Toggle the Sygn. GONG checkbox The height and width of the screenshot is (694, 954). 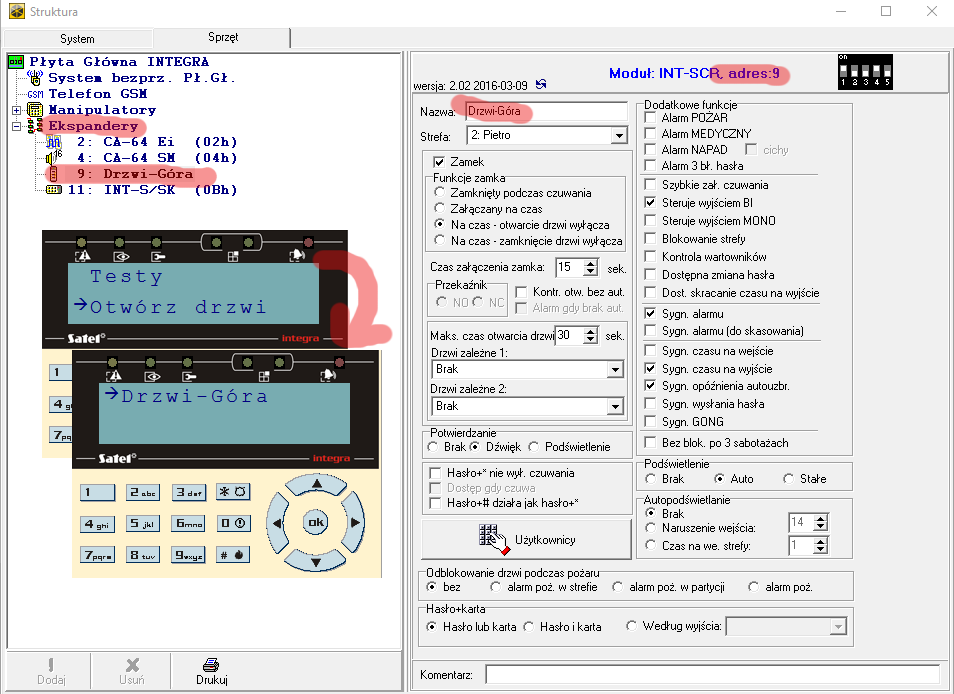tap(650, 422)
